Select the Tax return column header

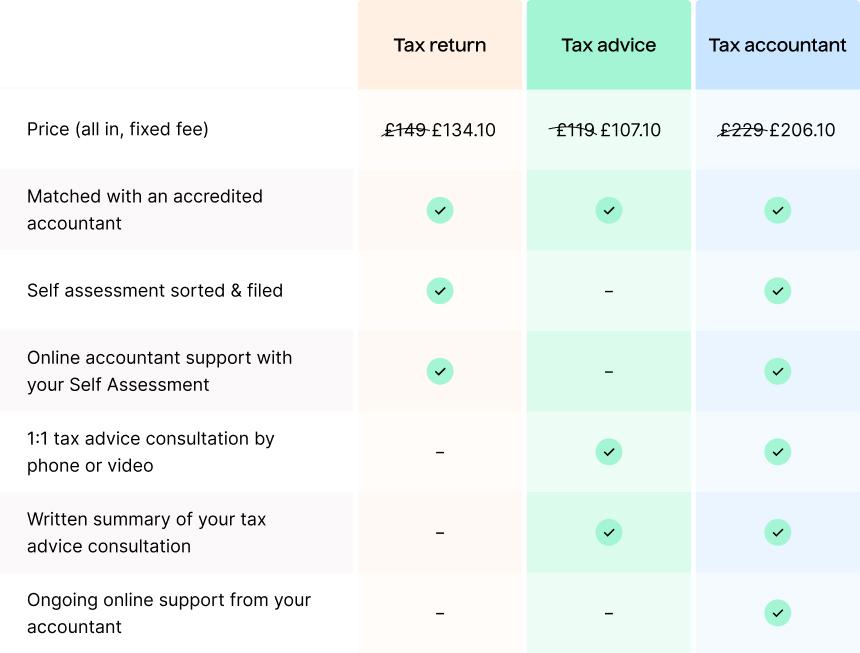(x=440, y=45)
